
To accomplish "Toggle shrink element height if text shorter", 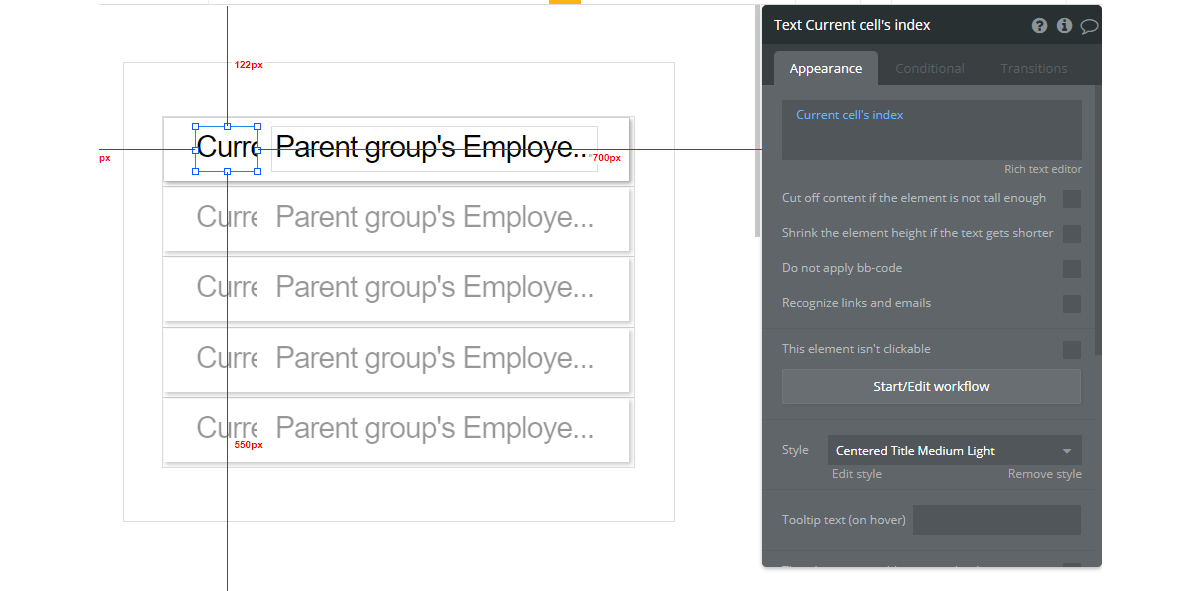I will [1072, 234].
